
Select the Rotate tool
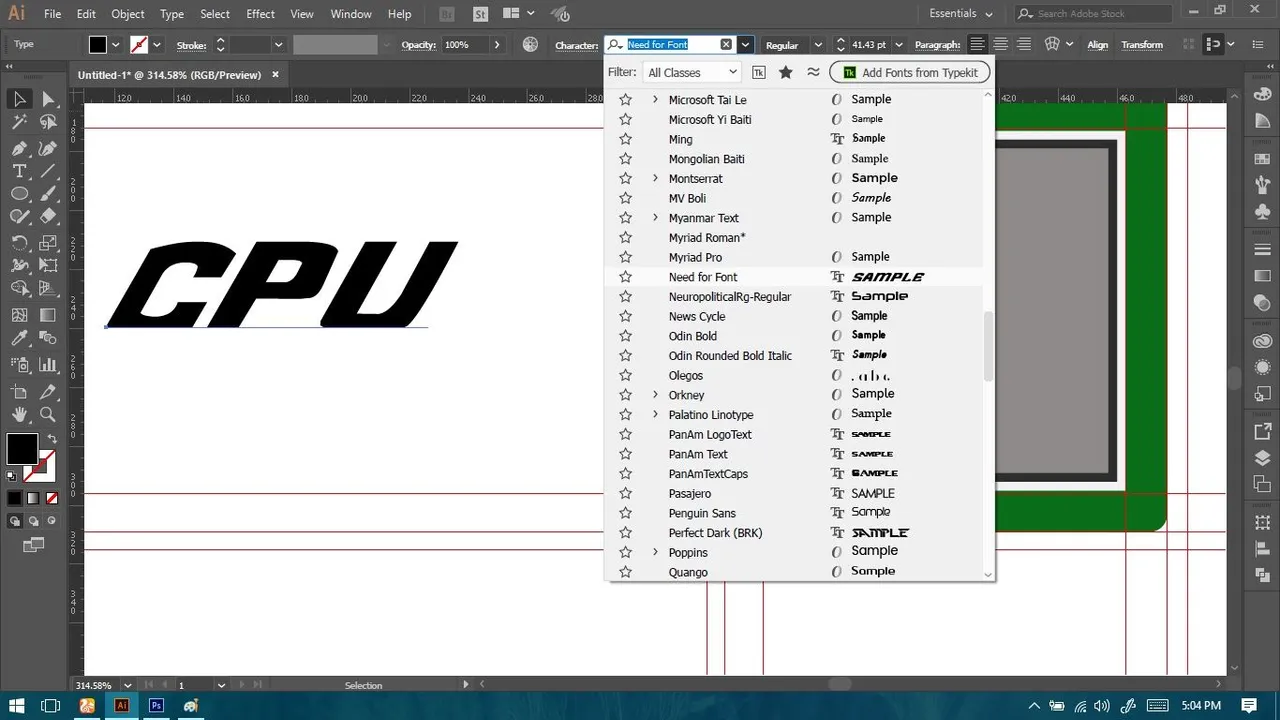tap(19, 243)
